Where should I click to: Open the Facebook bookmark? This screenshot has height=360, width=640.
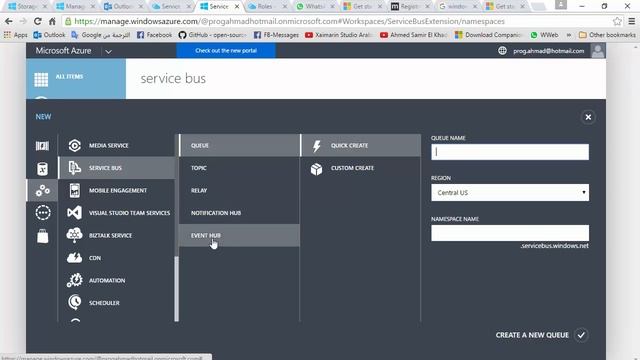(x=154, y=35)
